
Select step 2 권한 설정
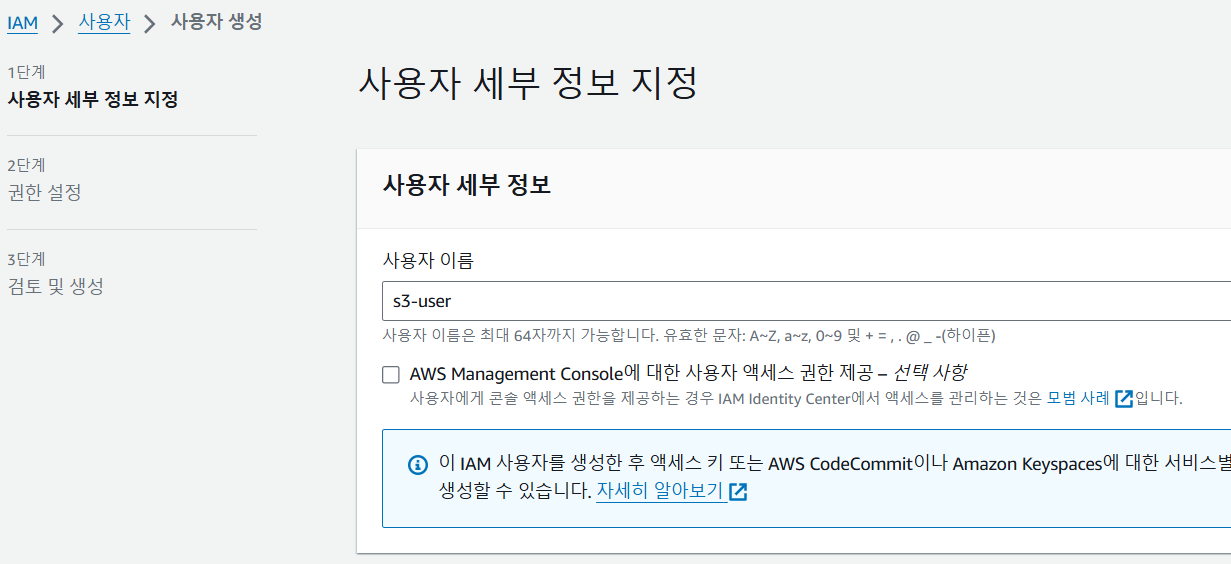(x=44, y=192)
